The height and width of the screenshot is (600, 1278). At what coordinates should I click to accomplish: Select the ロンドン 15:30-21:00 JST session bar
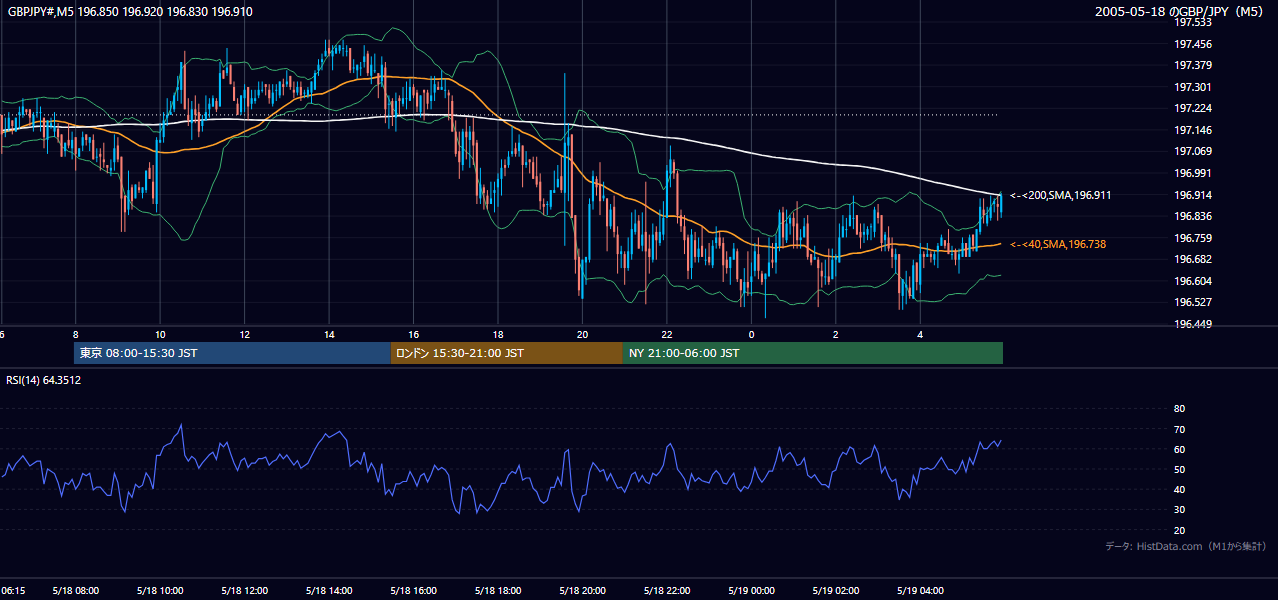[506, 353]
